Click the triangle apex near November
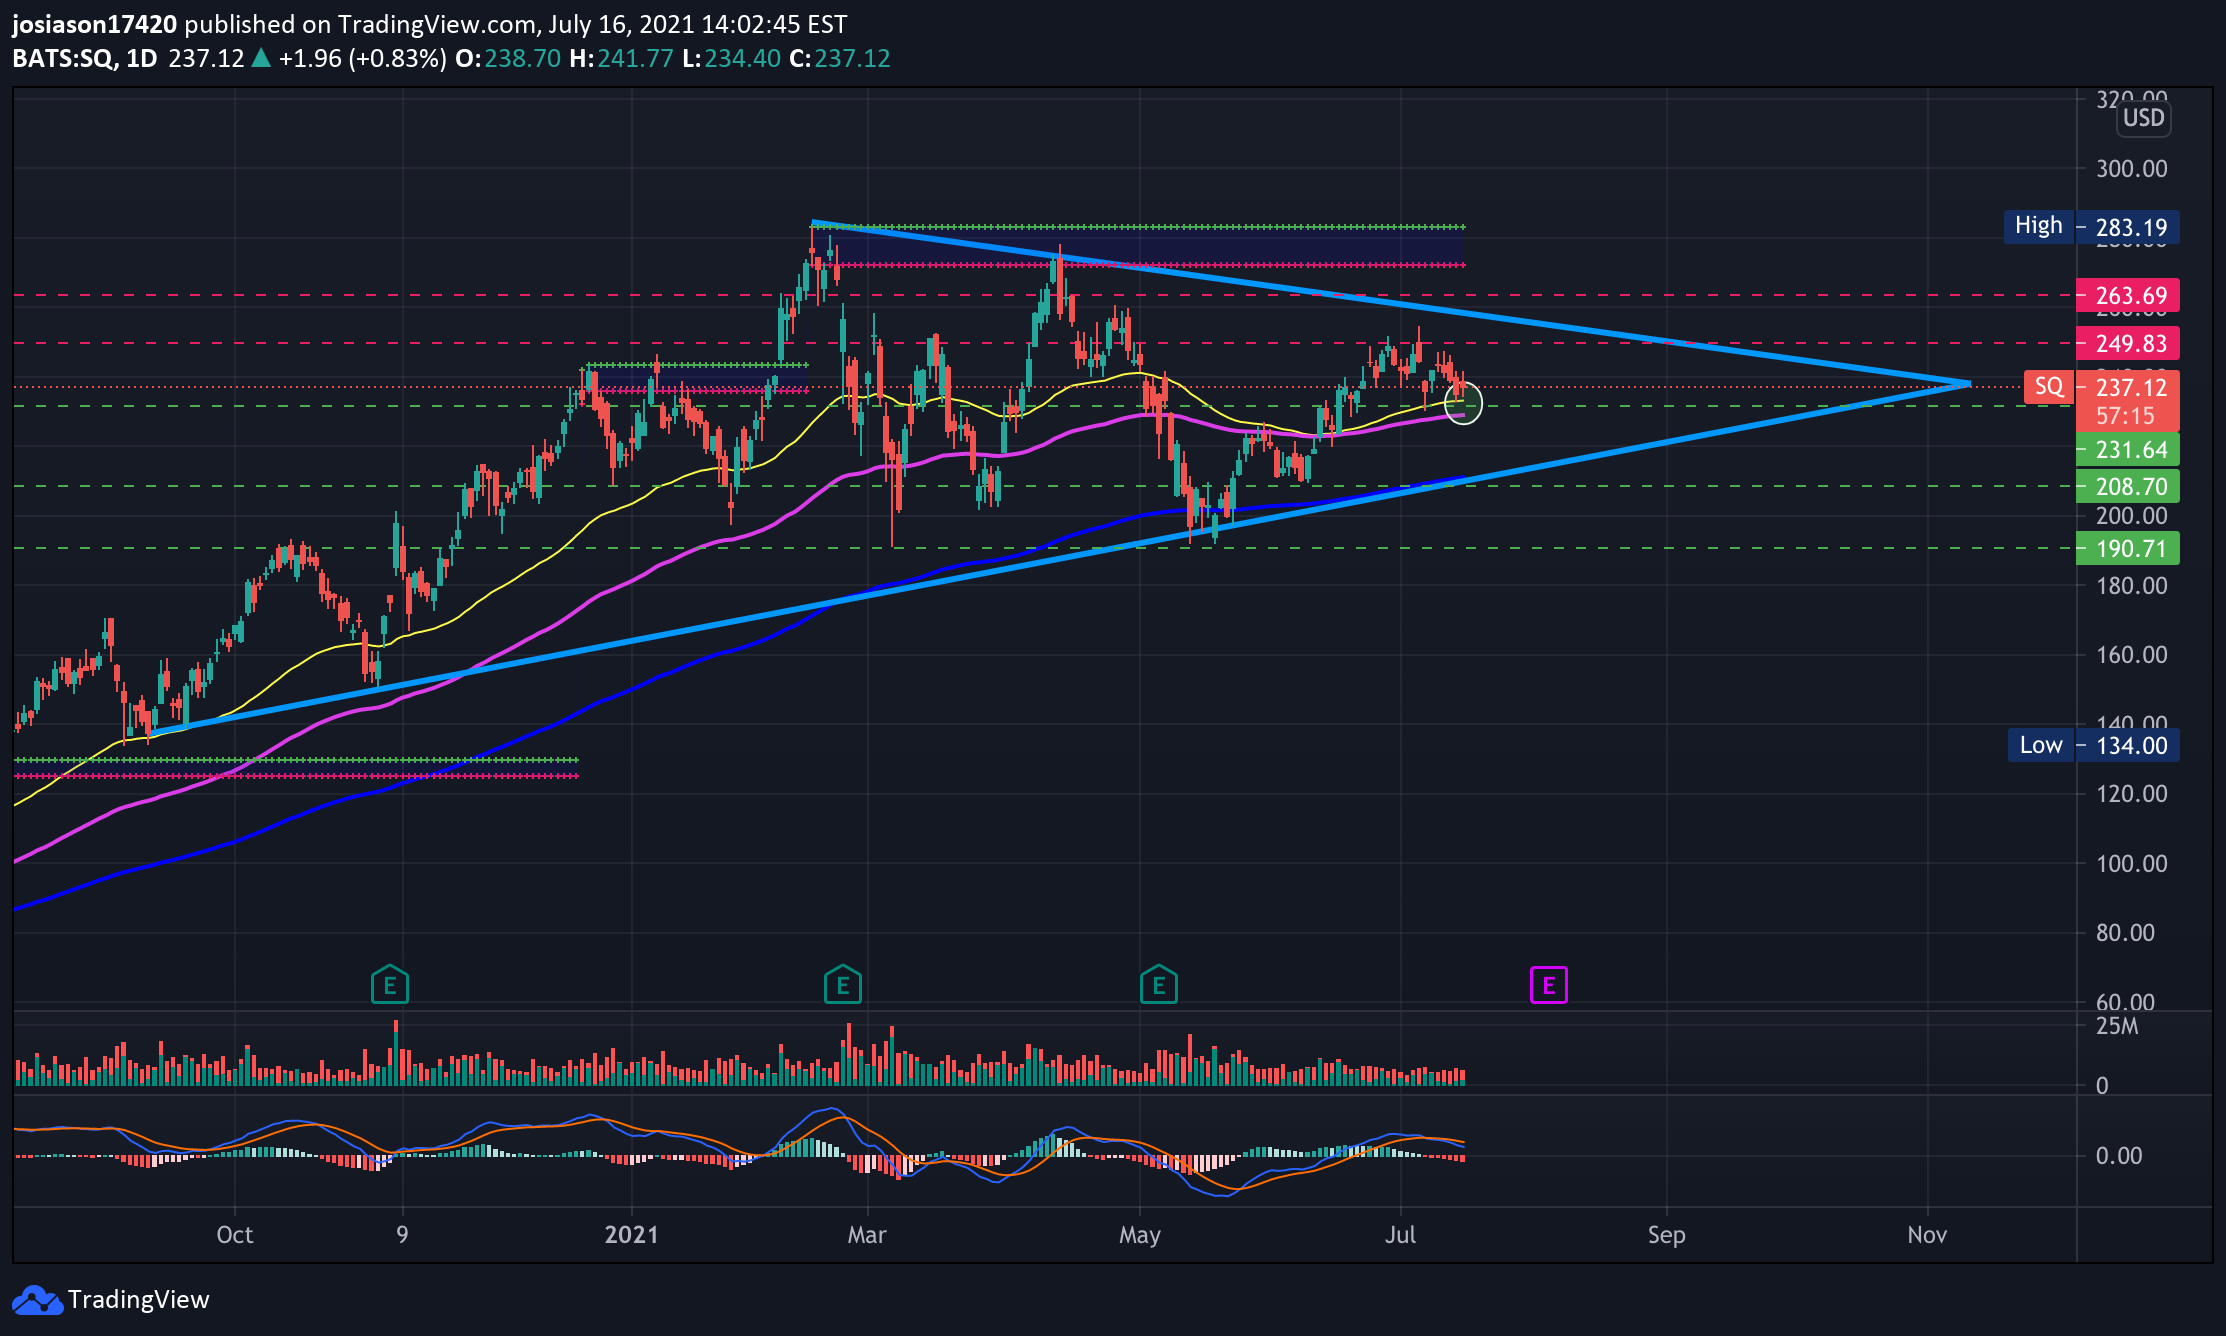Viewport: 2226px width, 1336px height. (1968, 383)
